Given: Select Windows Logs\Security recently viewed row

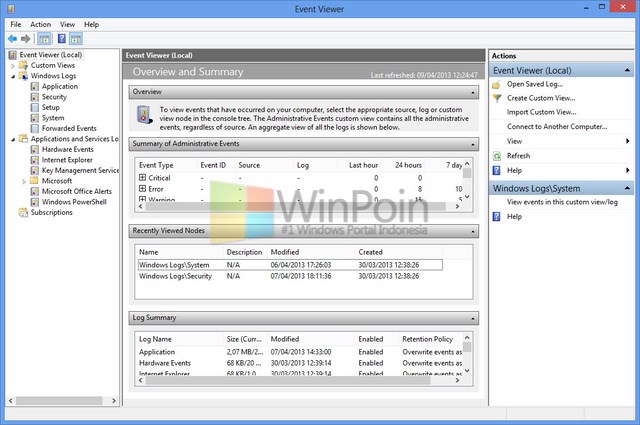Looking at the screenshot, I should [x=290, y=276].
